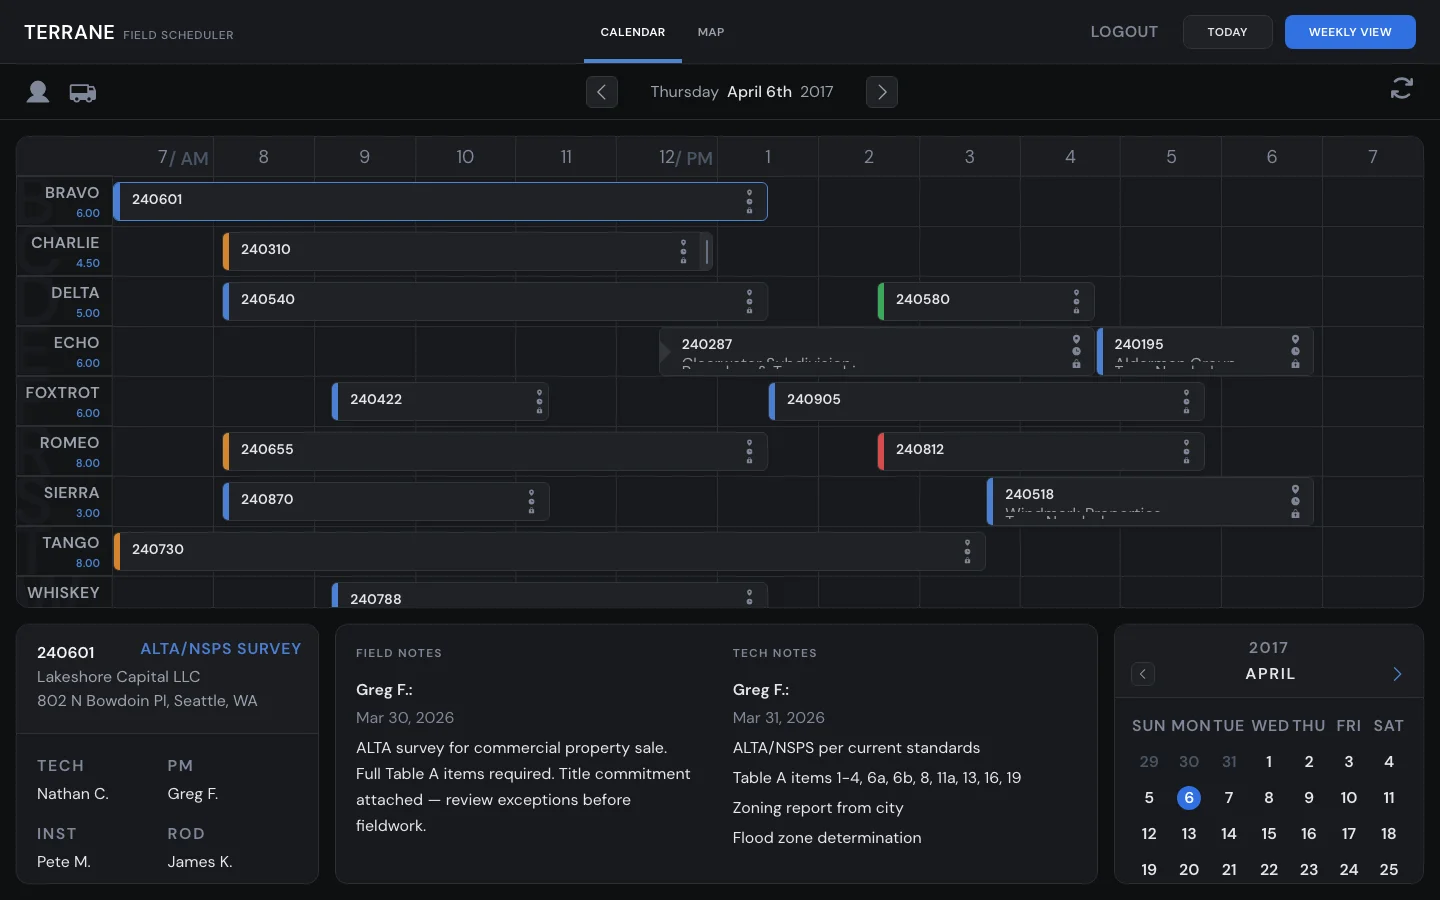Click LOGOUT
This screenshot has width=1440, height=900.
1124,32
